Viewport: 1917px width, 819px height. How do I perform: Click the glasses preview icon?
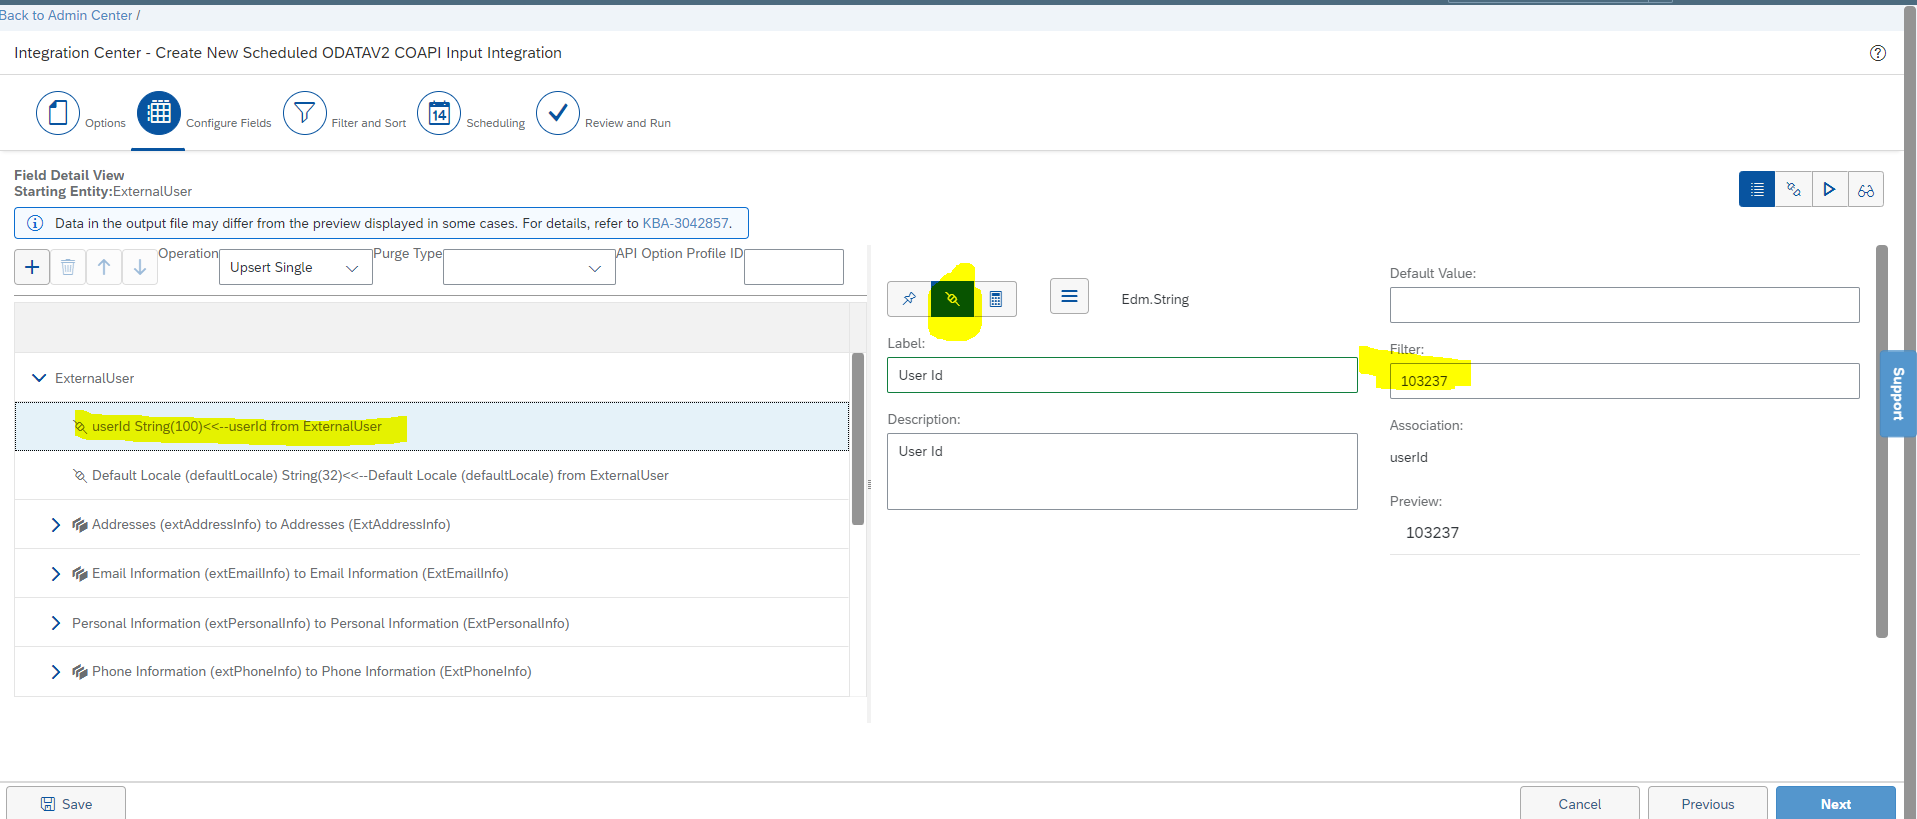pyautogui.click(x=1866, y=189)
